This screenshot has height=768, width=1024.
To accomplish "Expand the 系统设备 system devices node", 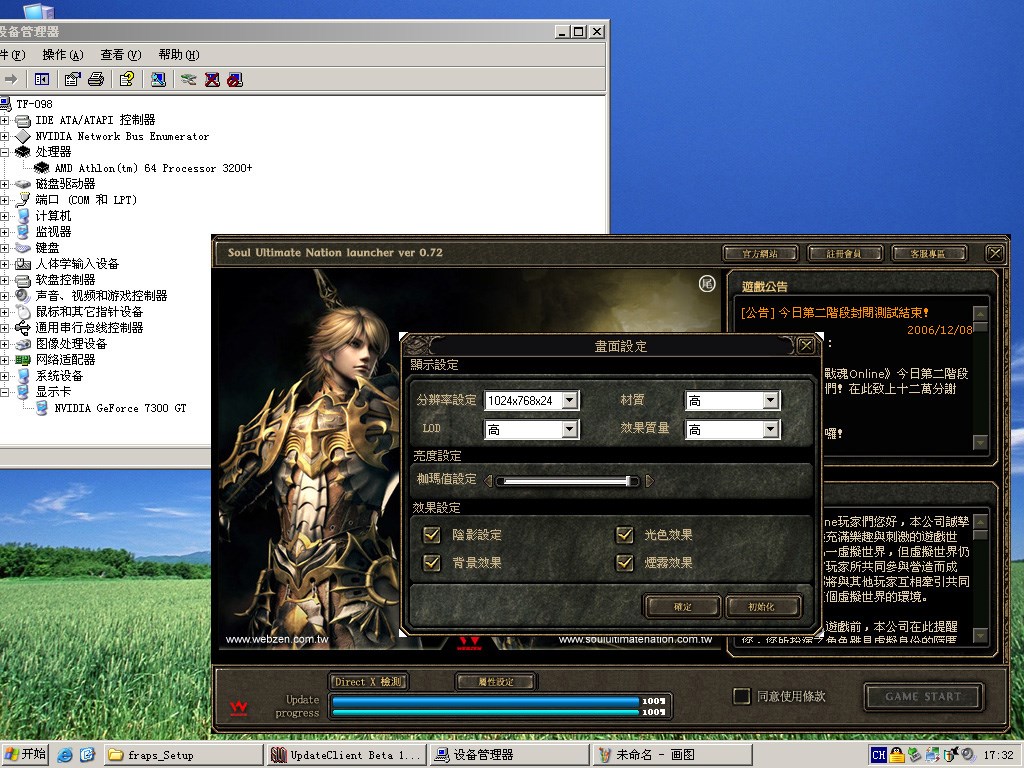I will 5,376.
